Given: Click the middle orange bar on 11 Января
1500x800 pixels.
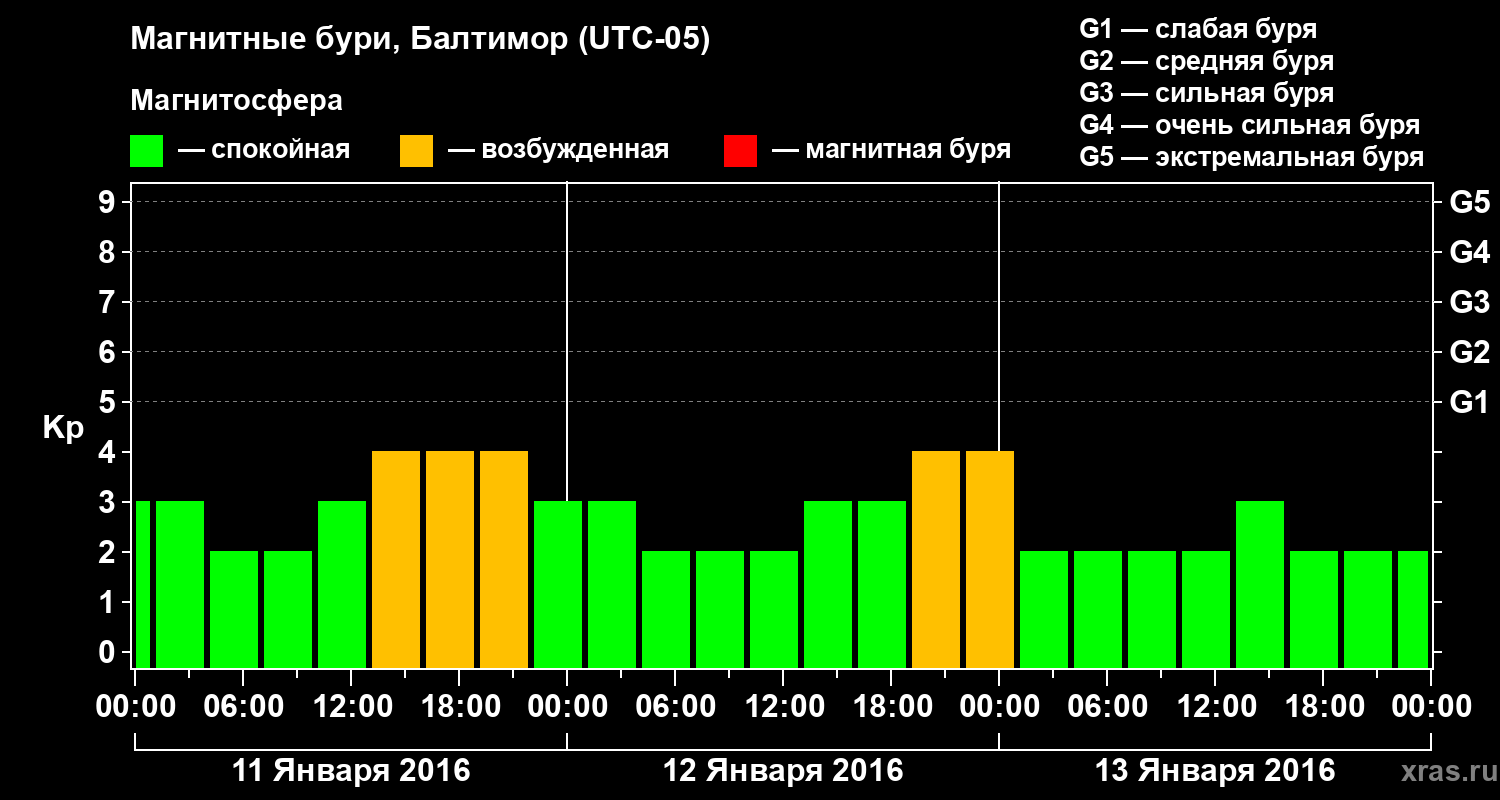Looking at the screenshot, I should [x=450, y=559].
